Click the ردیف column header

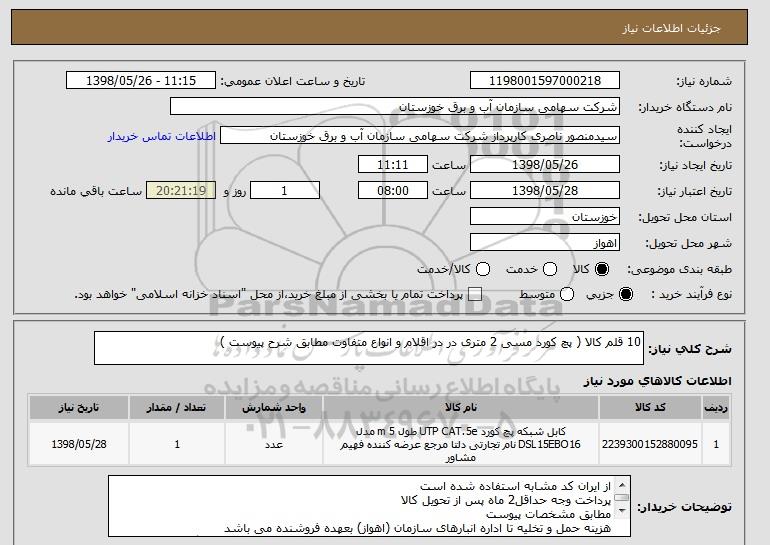coord(716,408)
